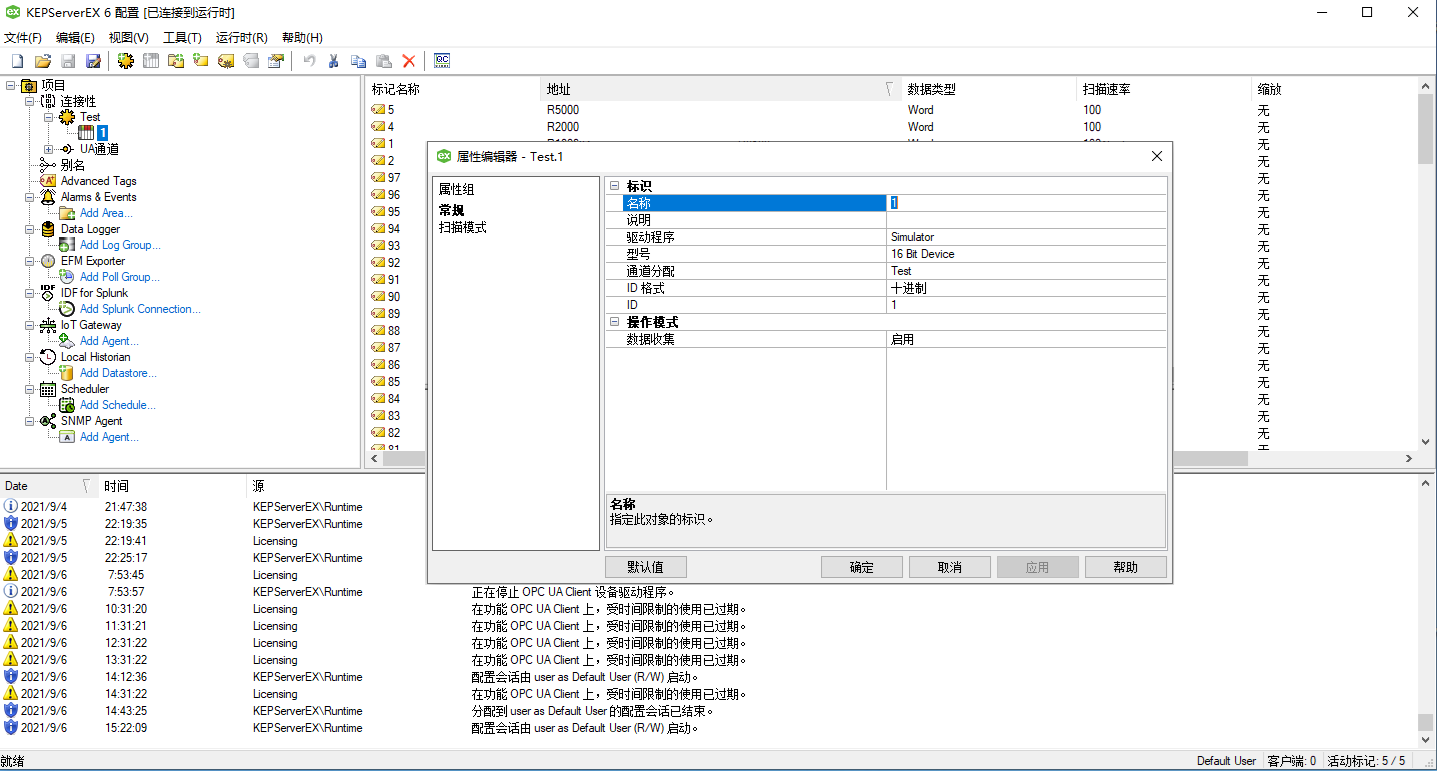The image size is (1437, 771).
Task: Click the 默认值 button
Action: [647, 567]
